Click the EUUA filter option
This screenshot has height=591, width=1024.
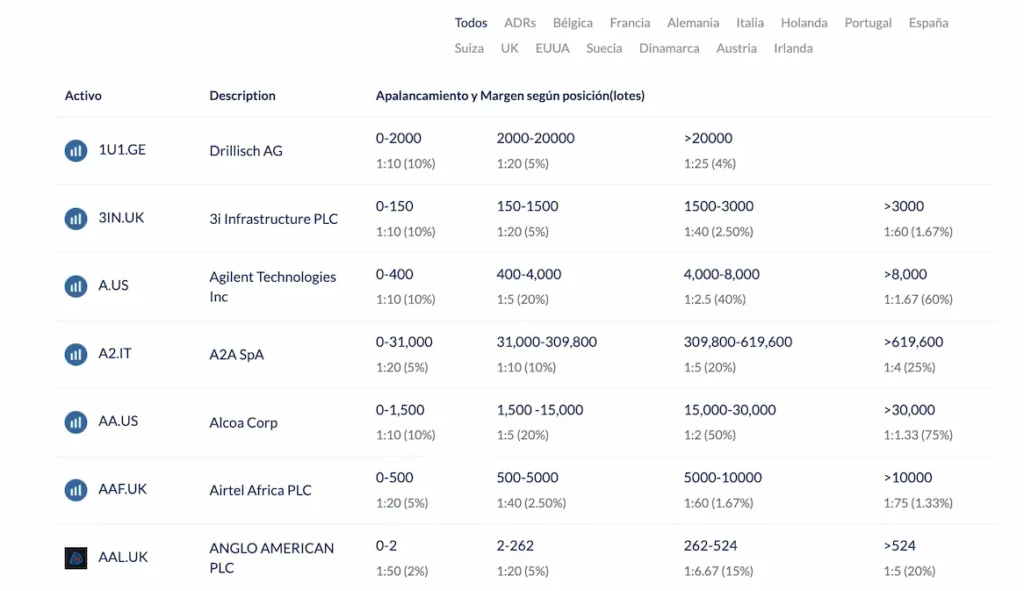[553, 48]
